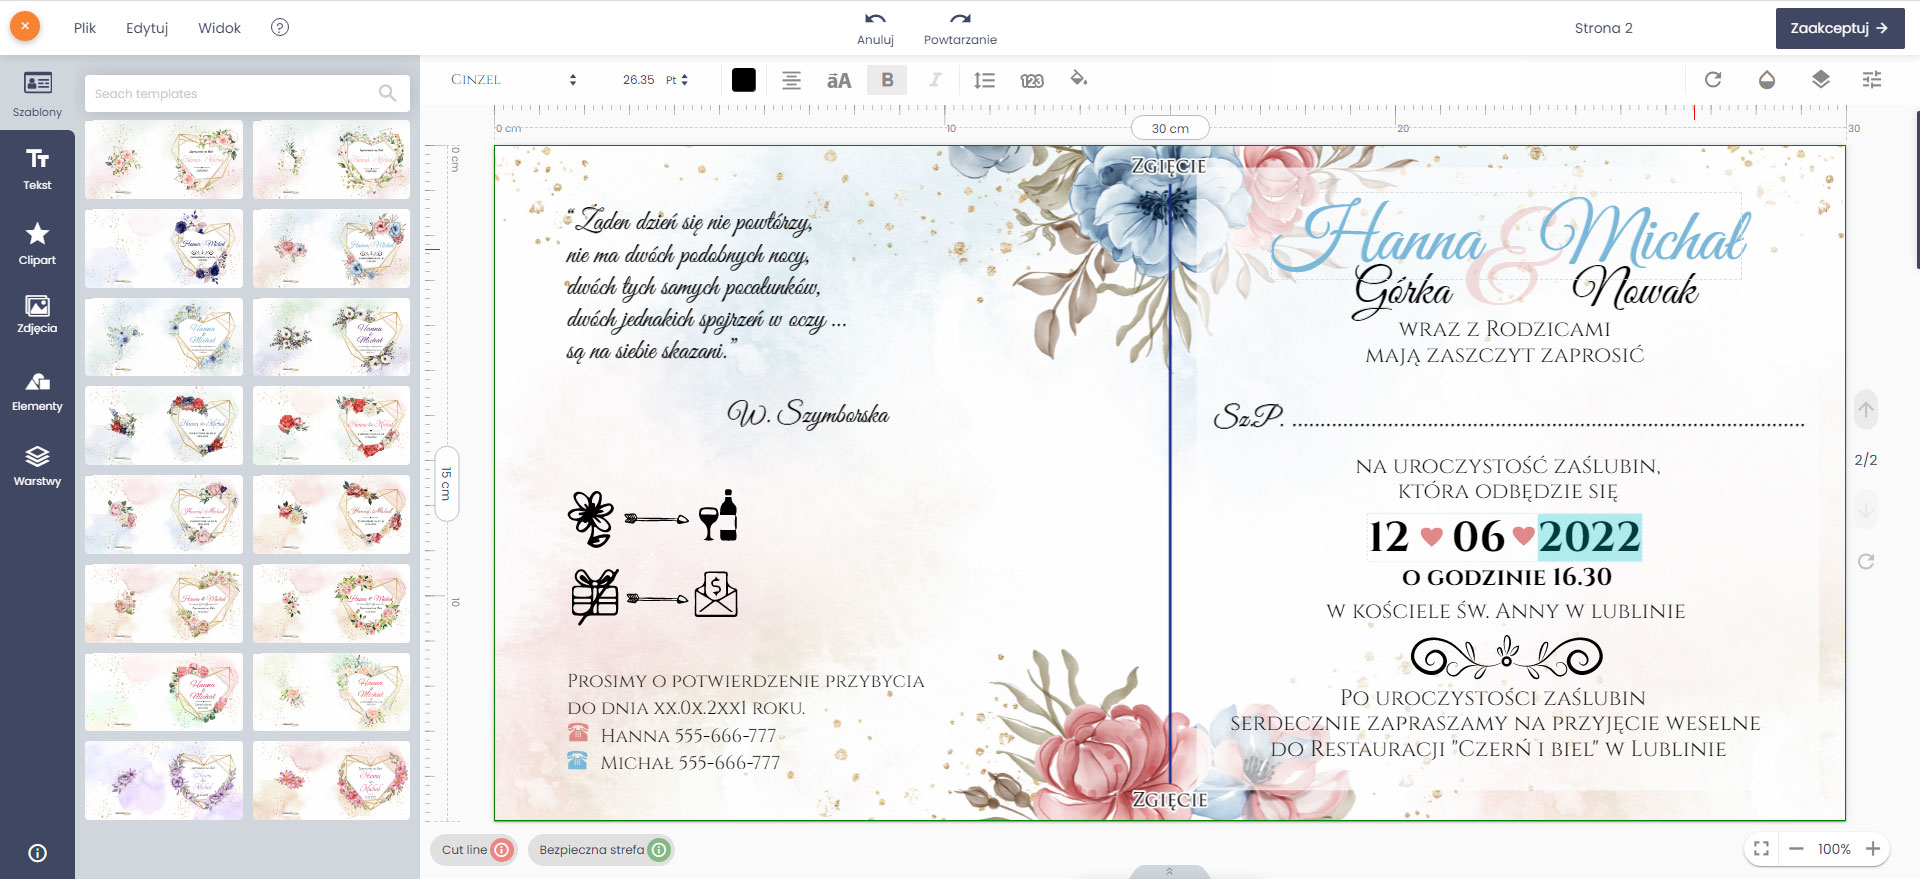Click the Strona 2 page label
Screen dimensions: 1920x879
[1603, 28]
